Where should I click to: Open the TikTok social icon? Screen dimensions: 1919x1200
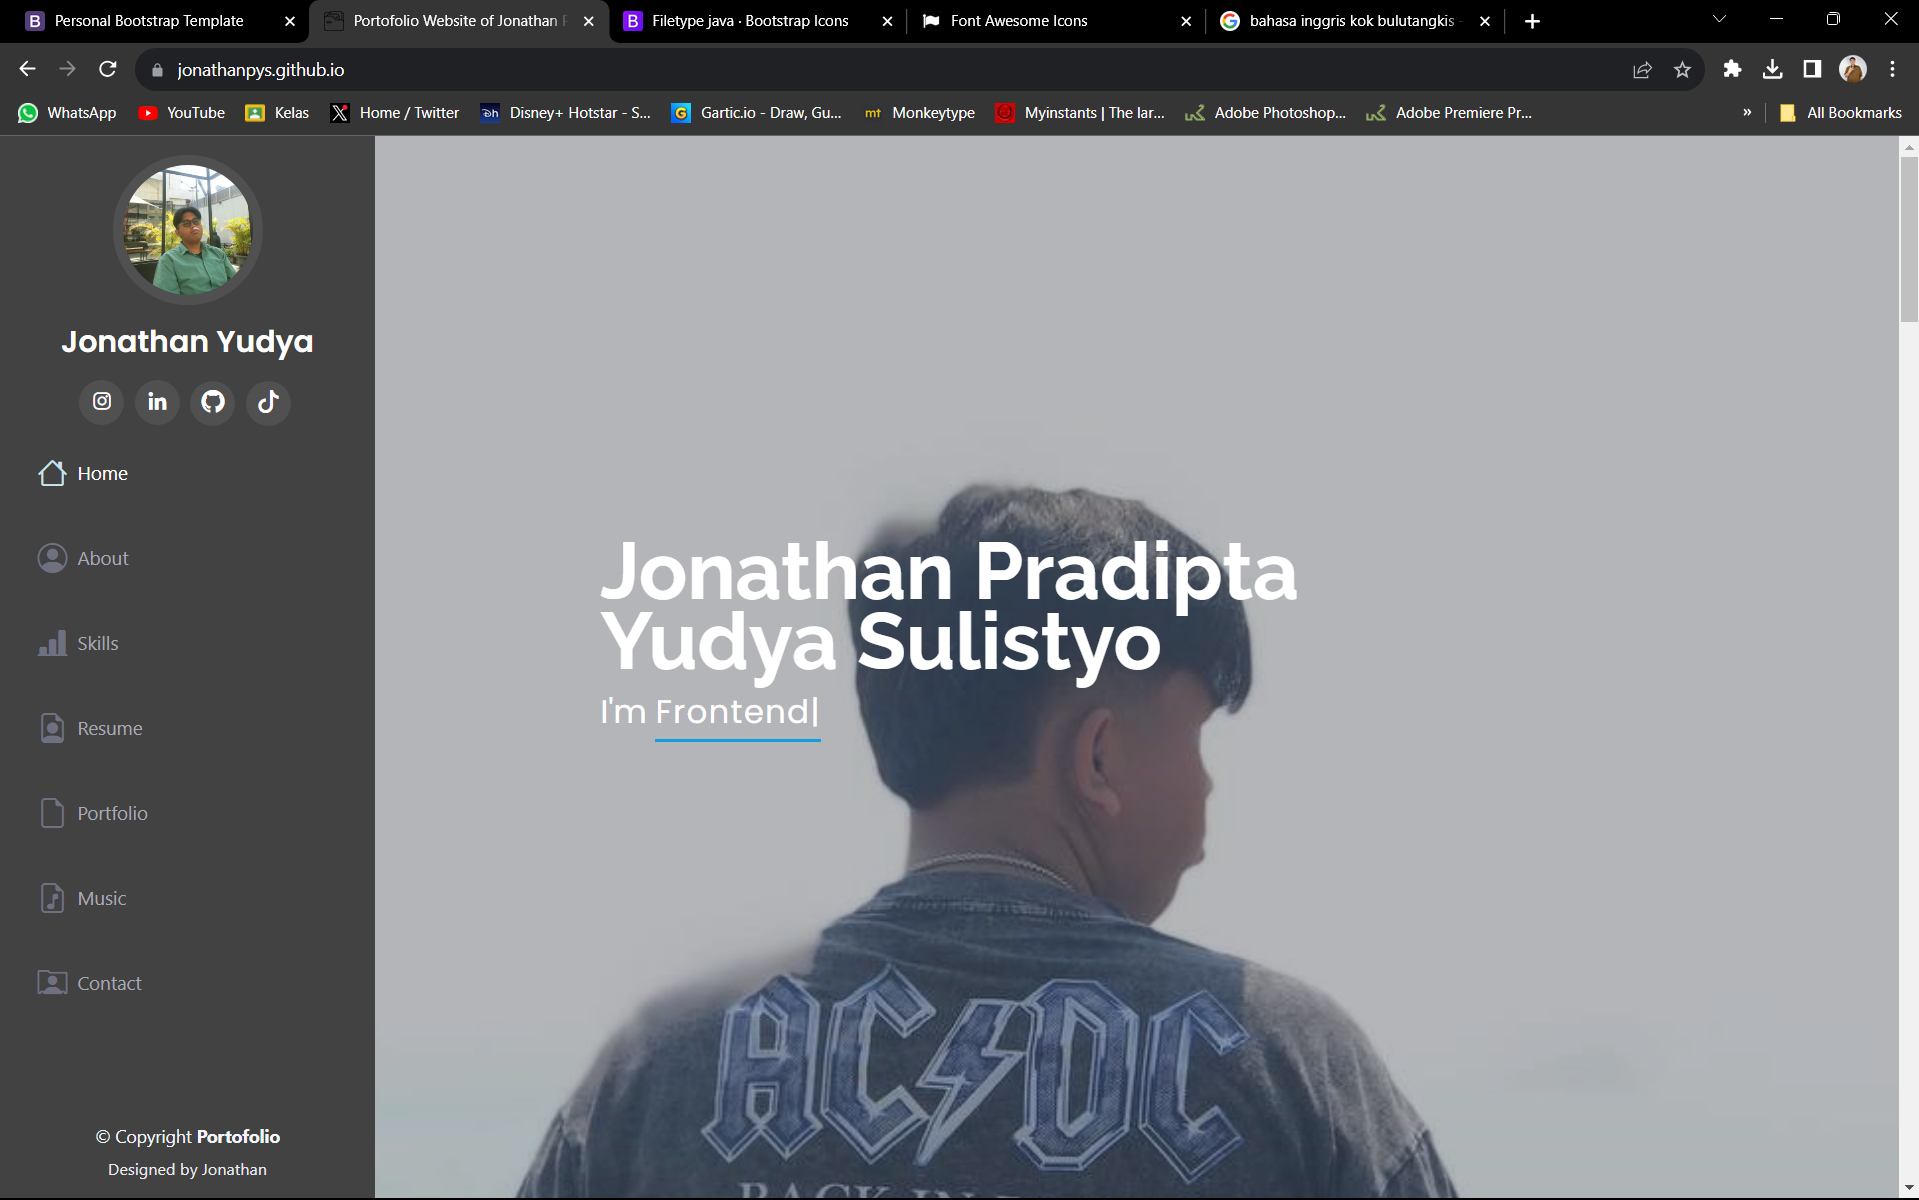[x=268, y=402]
